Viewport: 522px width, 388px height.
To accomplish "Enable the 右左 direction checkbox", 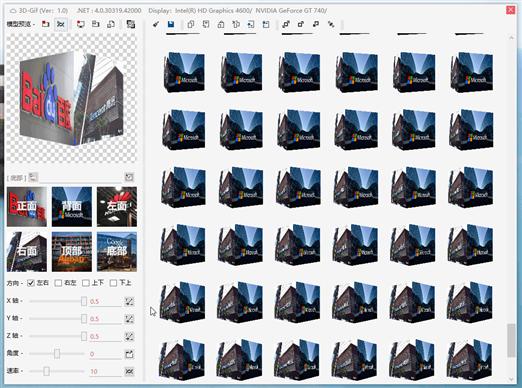I will (58, 283).
